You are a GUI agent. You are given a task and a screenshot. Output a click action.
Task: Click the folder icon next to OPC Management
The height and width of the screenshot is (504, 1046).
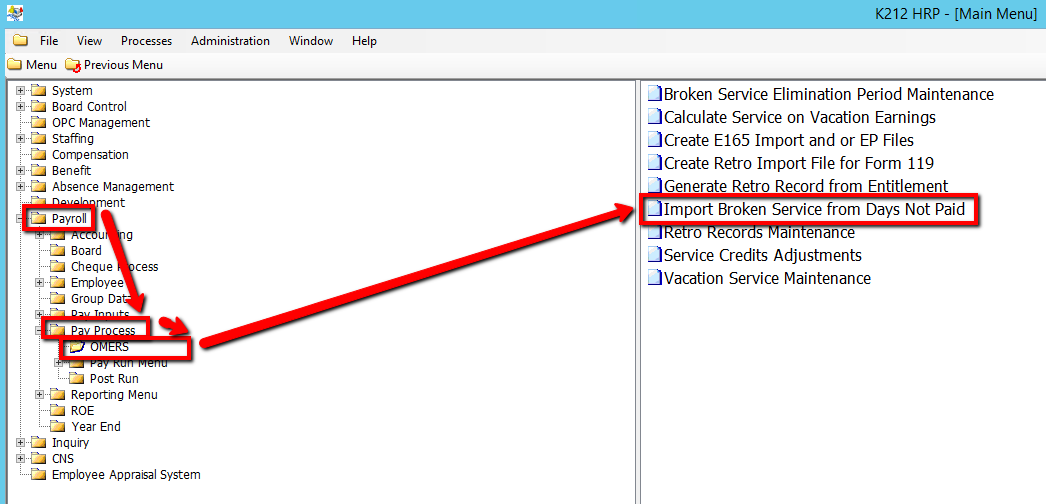pyautogui.click(x=39, y=123)
